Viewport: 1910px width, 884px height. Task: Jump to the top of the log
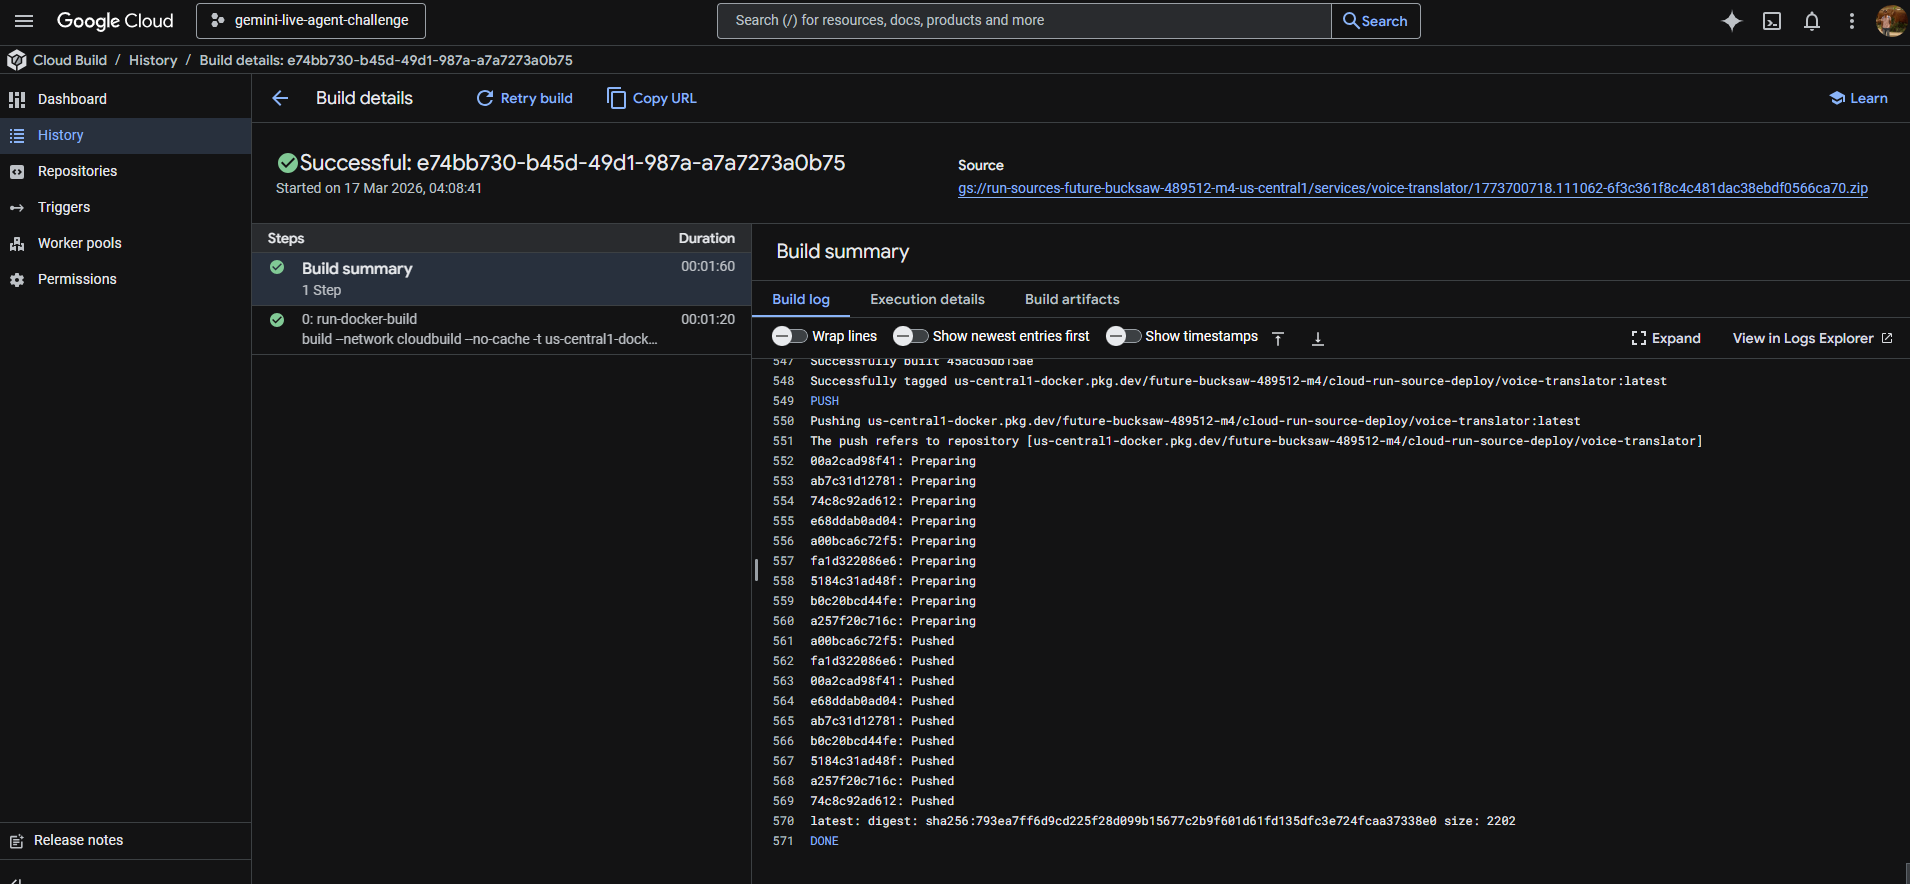click(1278, 338)
